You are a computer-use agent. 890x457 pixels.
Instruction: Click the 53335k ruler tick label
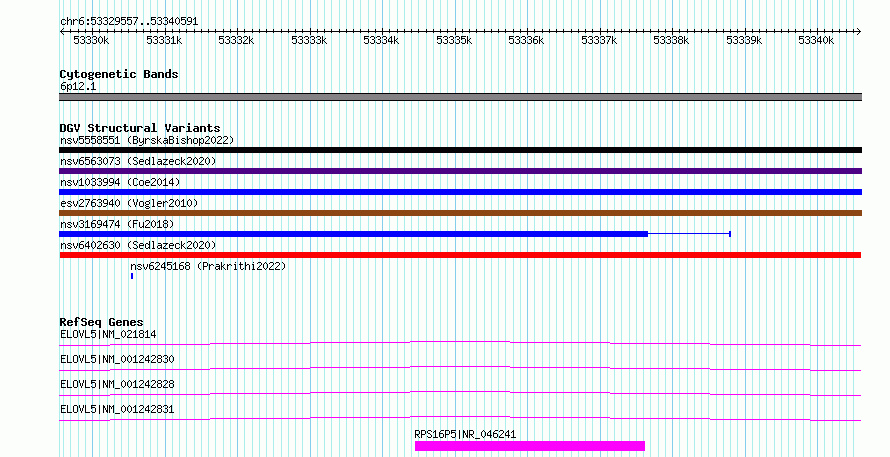(454, 40)
